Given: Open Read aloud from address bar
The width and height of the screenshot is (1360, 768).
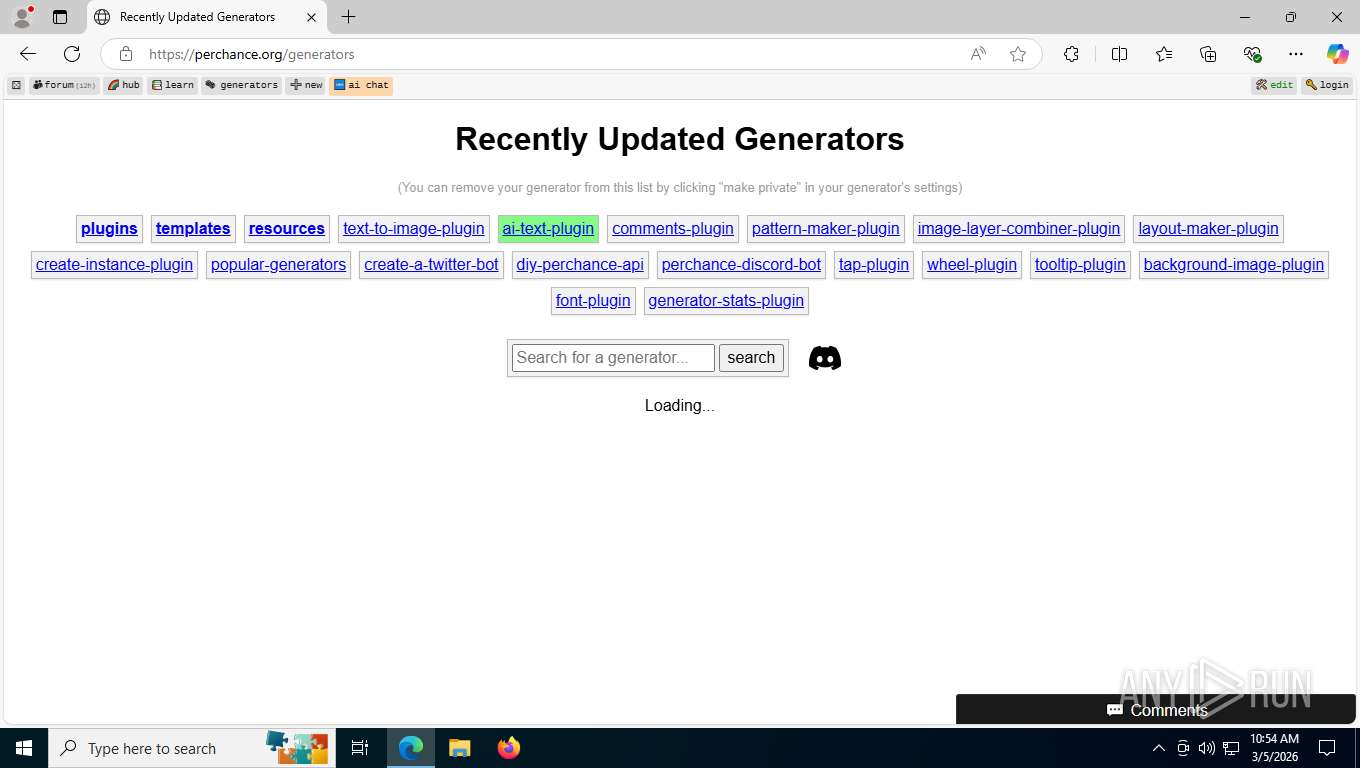Looking at the screenshot, I should (978, 54).
